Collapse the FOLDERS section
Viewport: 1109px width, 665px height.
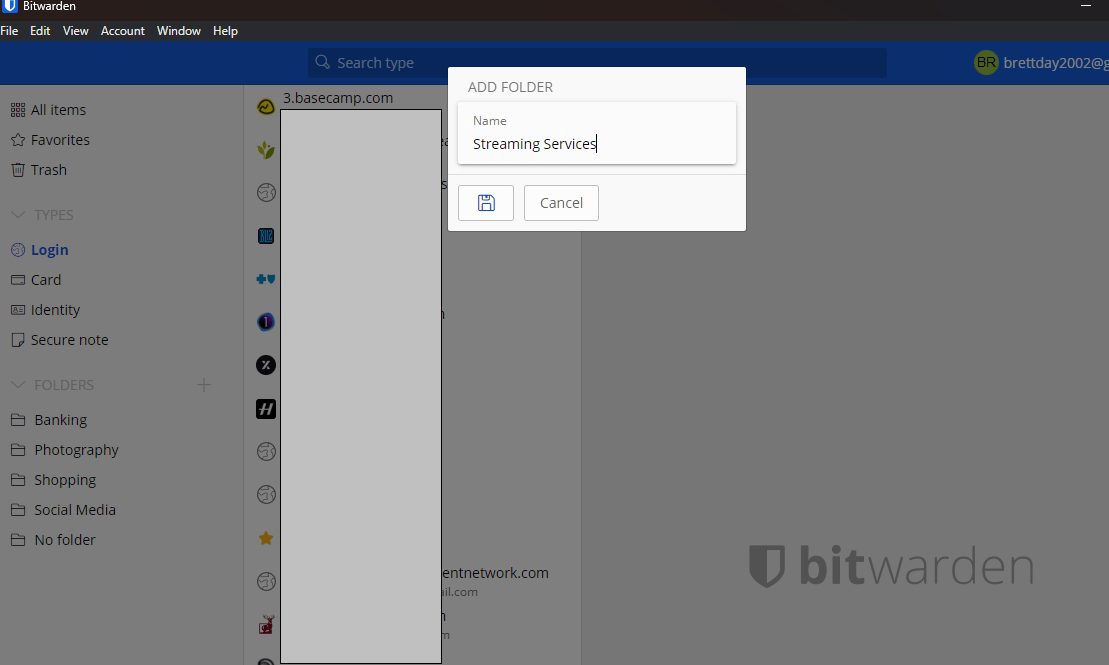[18, 384]
